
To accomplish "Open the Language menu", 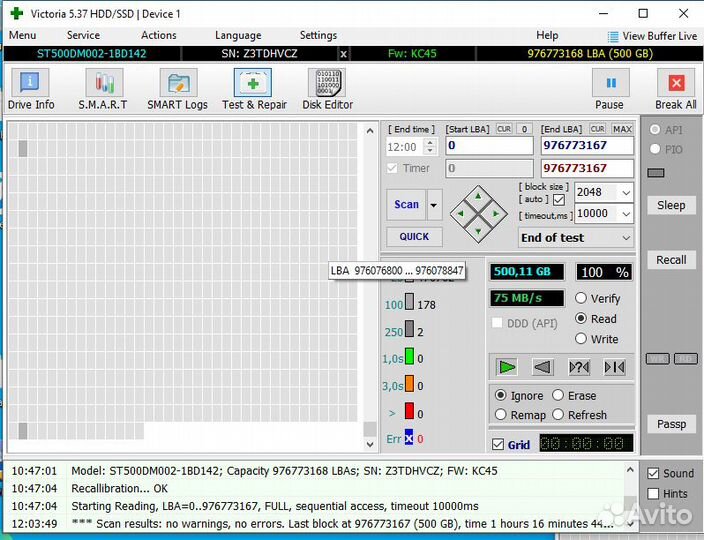I will (x=238, y=35).
